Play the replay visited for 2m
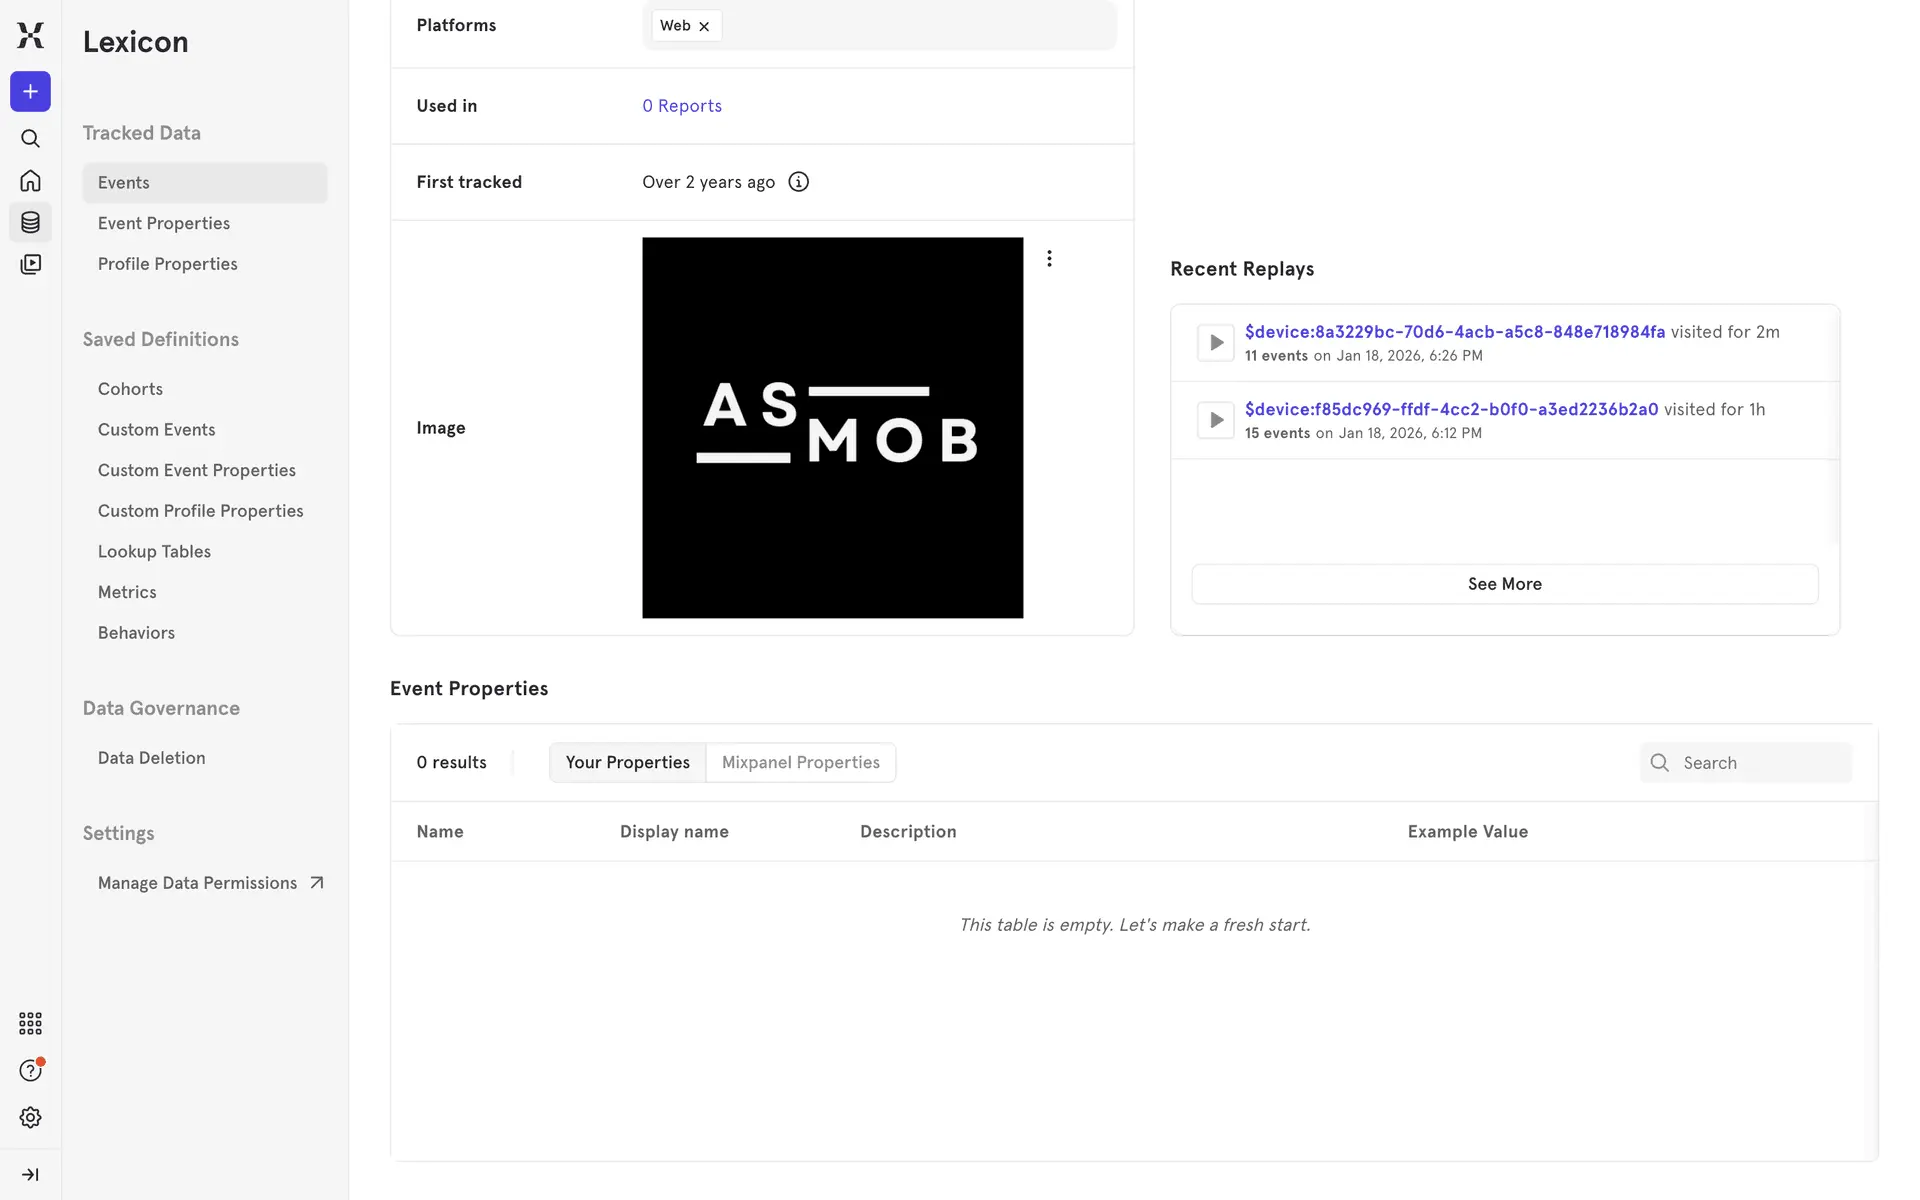 pyautogui.click(x=1216, y=342)
